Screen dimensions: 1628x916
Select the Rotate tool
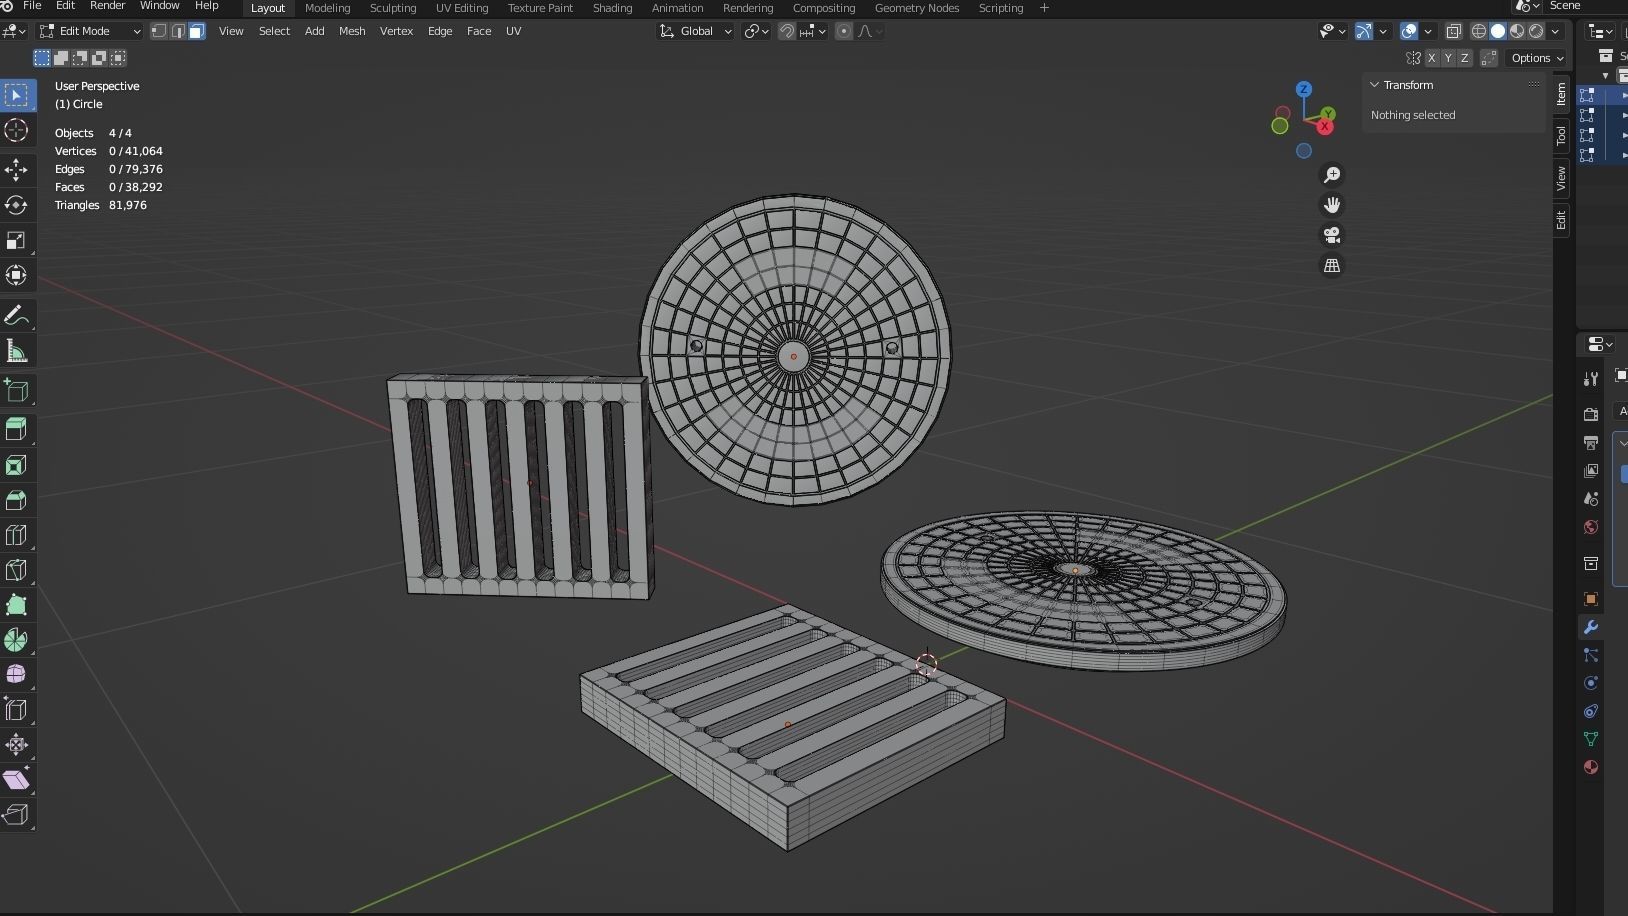pyautogui.click(x=17, y=206)
